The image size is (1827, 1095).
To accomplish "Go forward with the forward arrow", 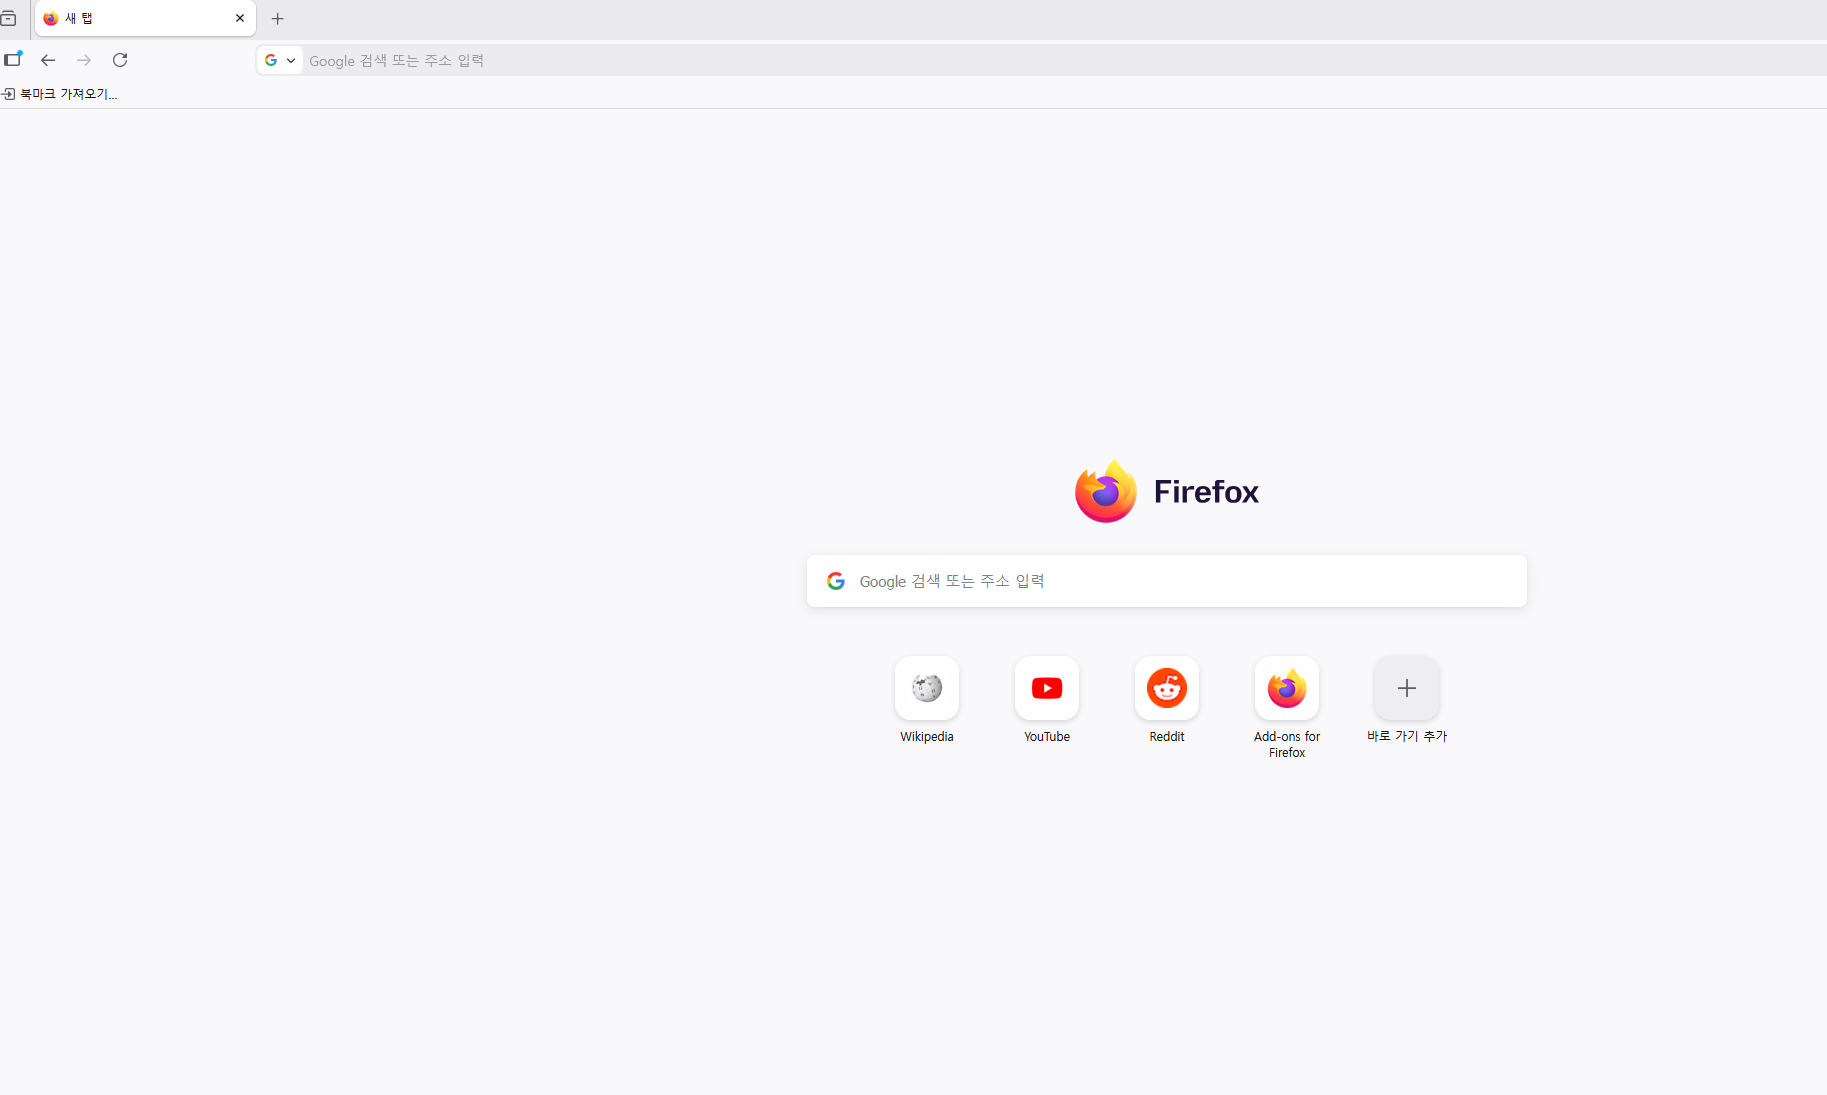I will coord(84,60).
